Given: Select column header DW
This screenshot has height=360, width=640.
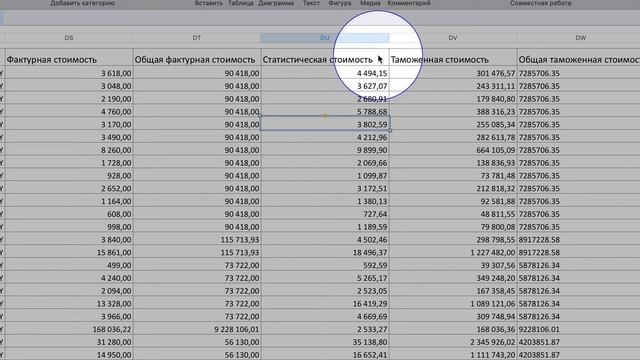Looking at the screenshot, I should tap(580, 38).
